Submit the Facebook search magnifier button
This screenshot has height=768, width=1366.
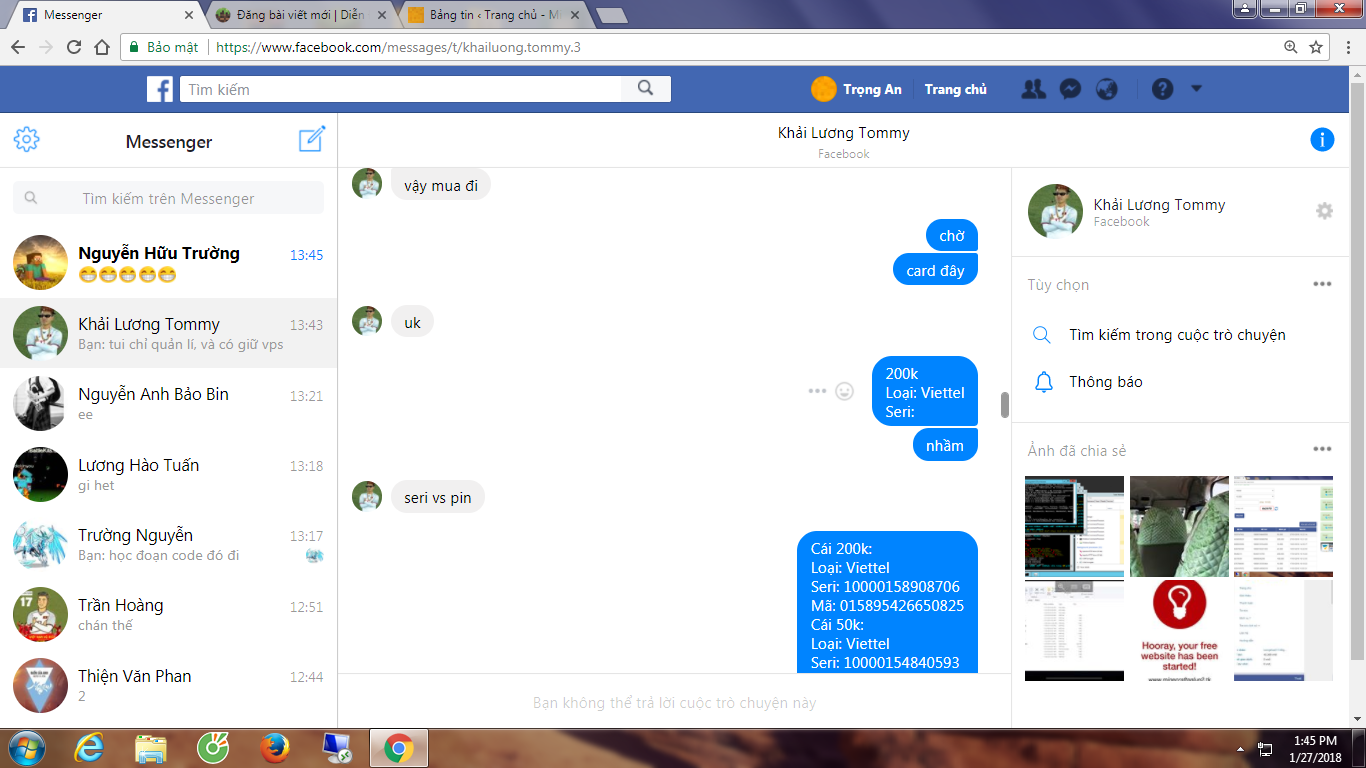click(646, 89)
